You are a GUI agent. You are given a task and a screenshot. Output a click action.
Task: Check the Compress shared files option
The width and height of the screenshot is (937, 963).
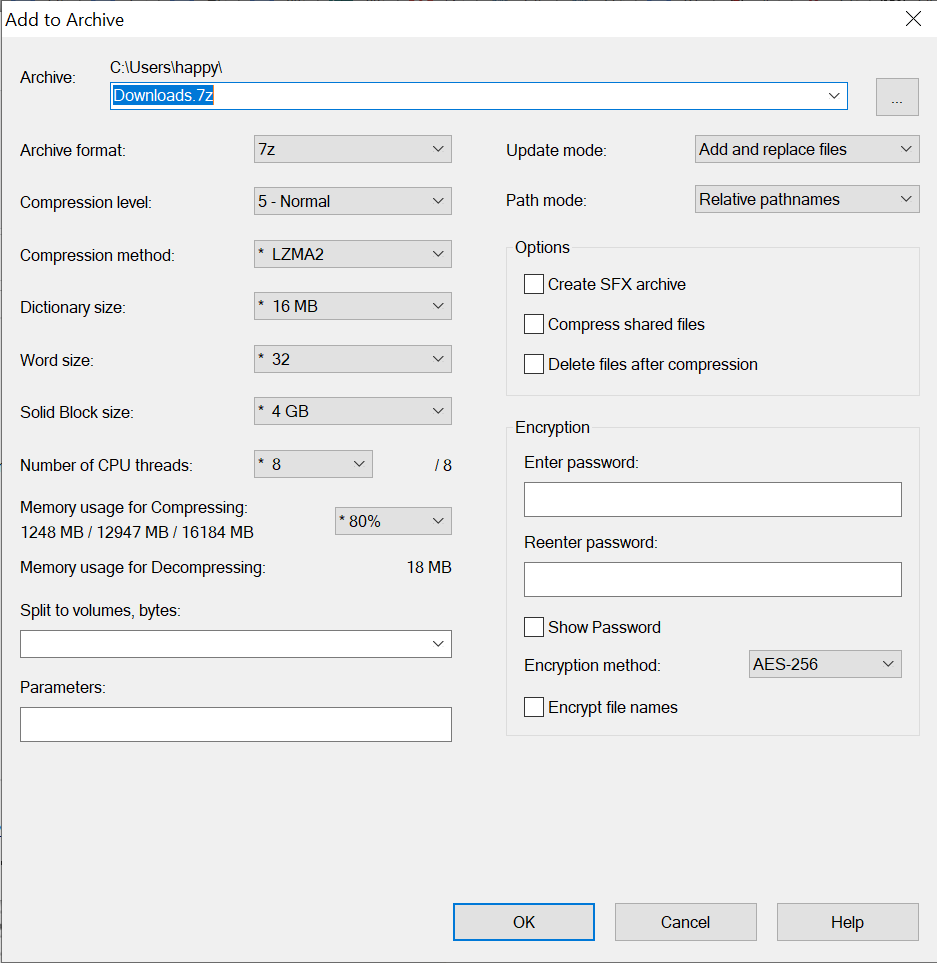[534, 324]
